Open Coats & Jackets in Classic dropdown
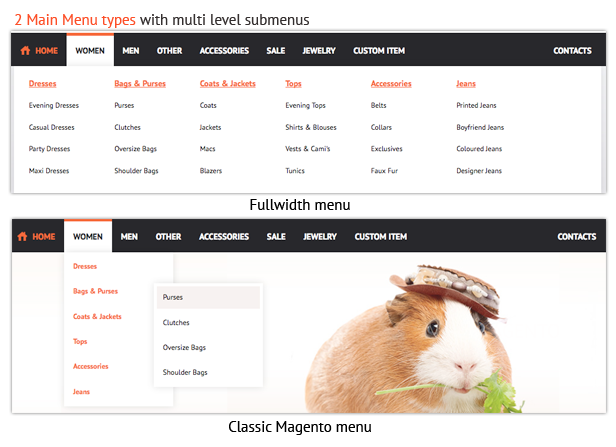The image size is (616, 447). coord(97,317)
